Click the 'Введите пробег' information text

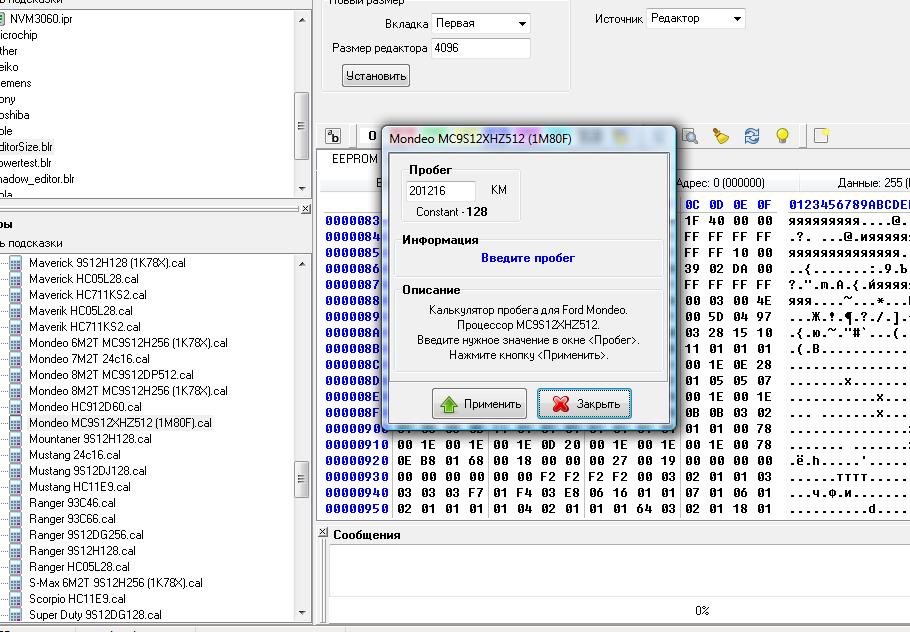pos(528,258)
